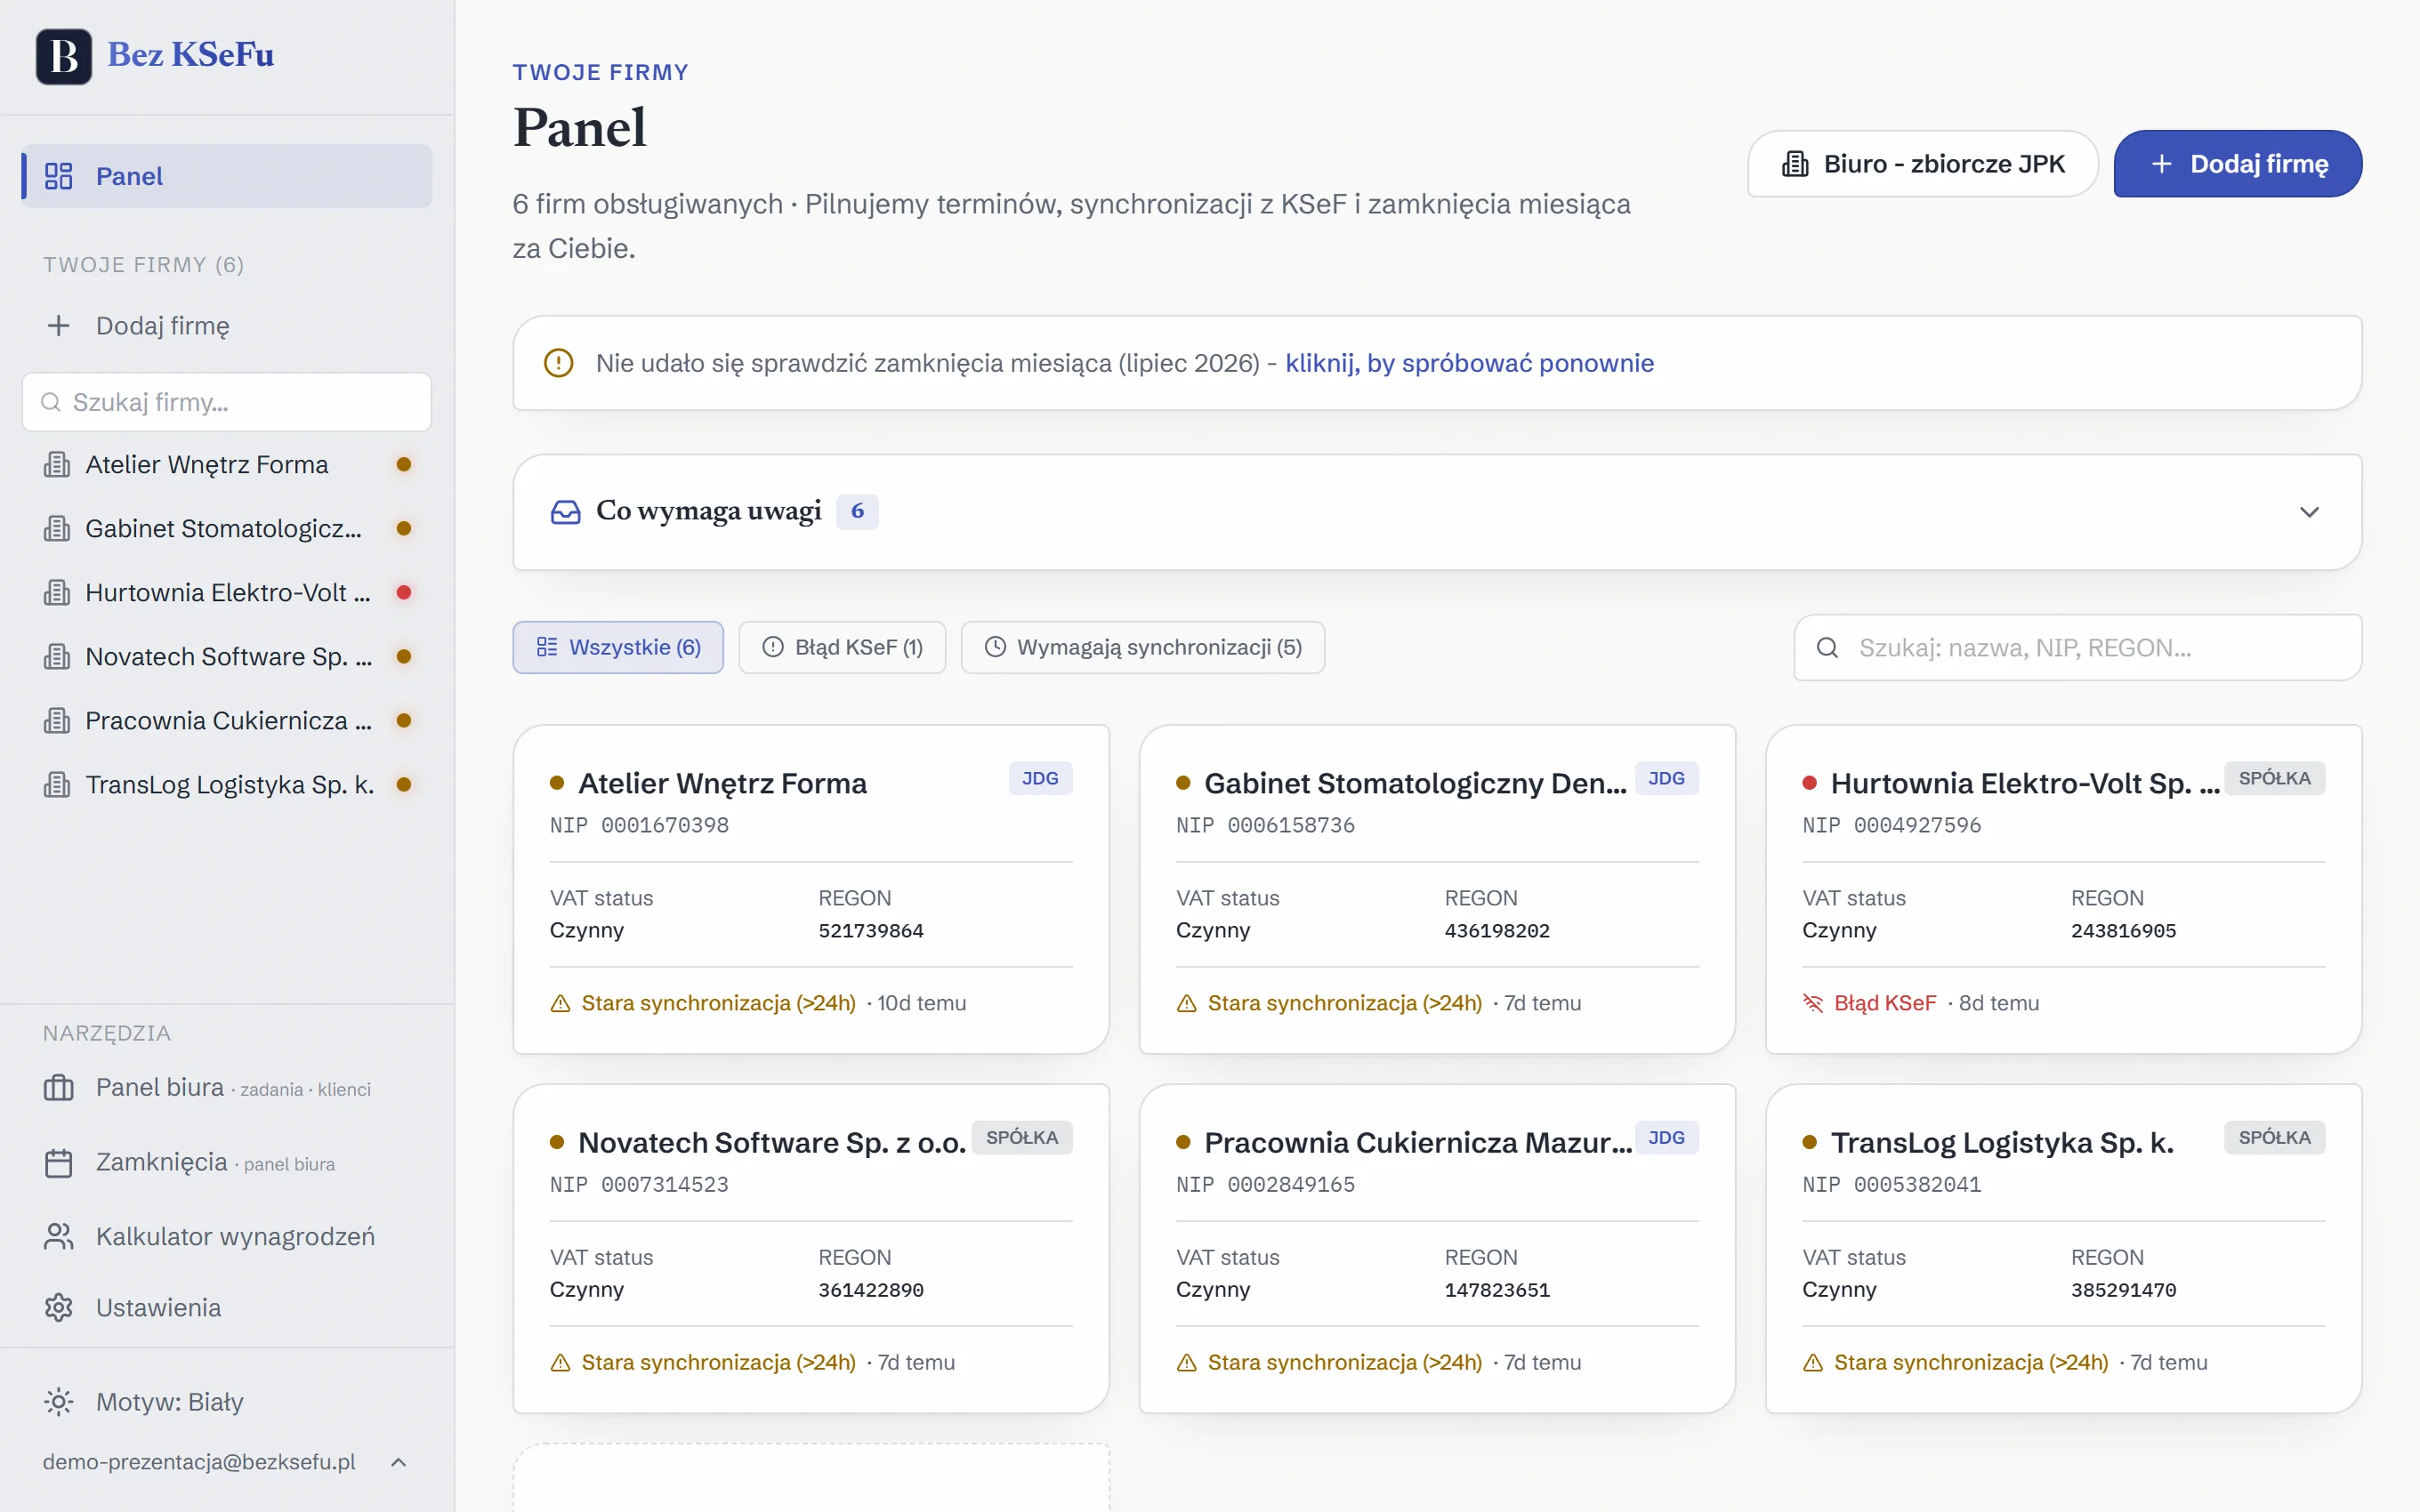The image size is (2420, 1512).
Task: Open TransLog Logistyka Sp. k. in sidebar list
Action: click(x=227, y=785)
